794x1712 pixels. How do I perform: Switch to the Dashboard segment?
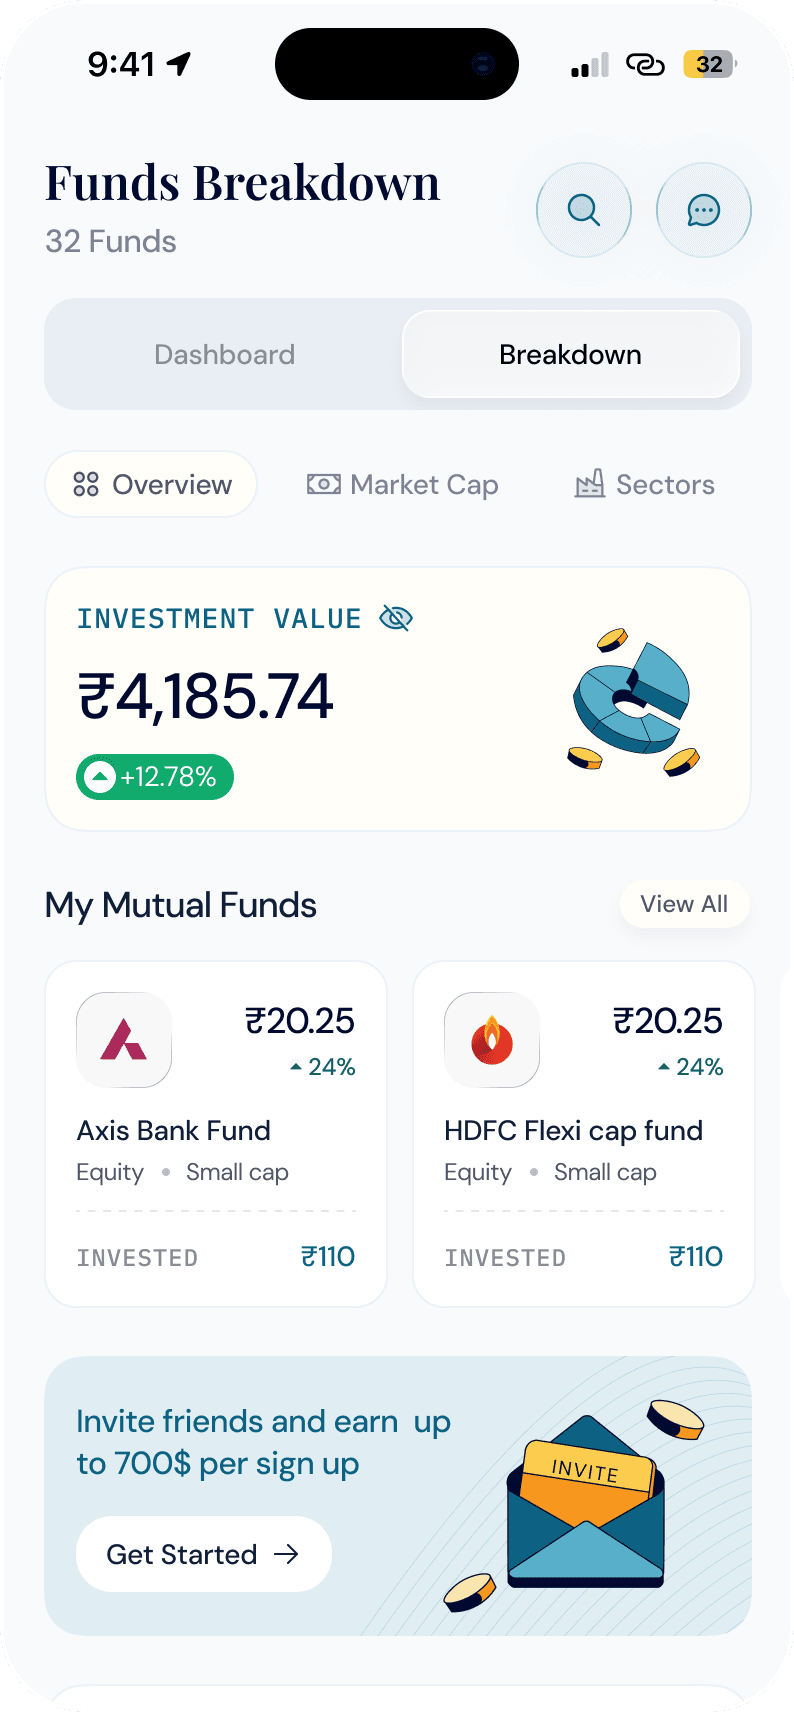click(225, 355)
